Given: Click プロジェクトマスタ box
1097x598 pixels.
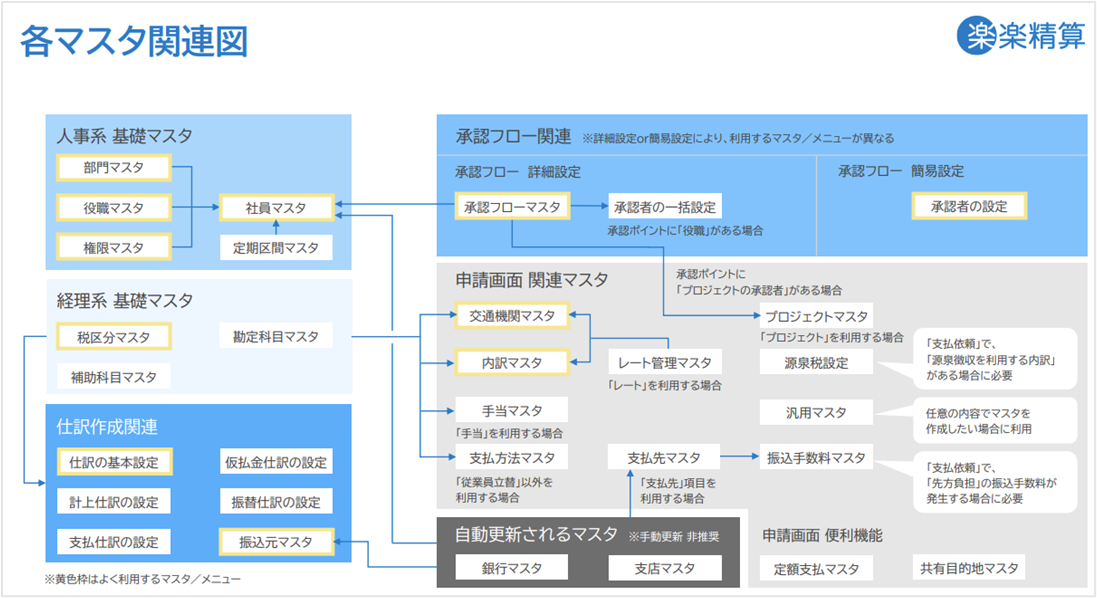Looking at the screenshot, I should point(816,316).
